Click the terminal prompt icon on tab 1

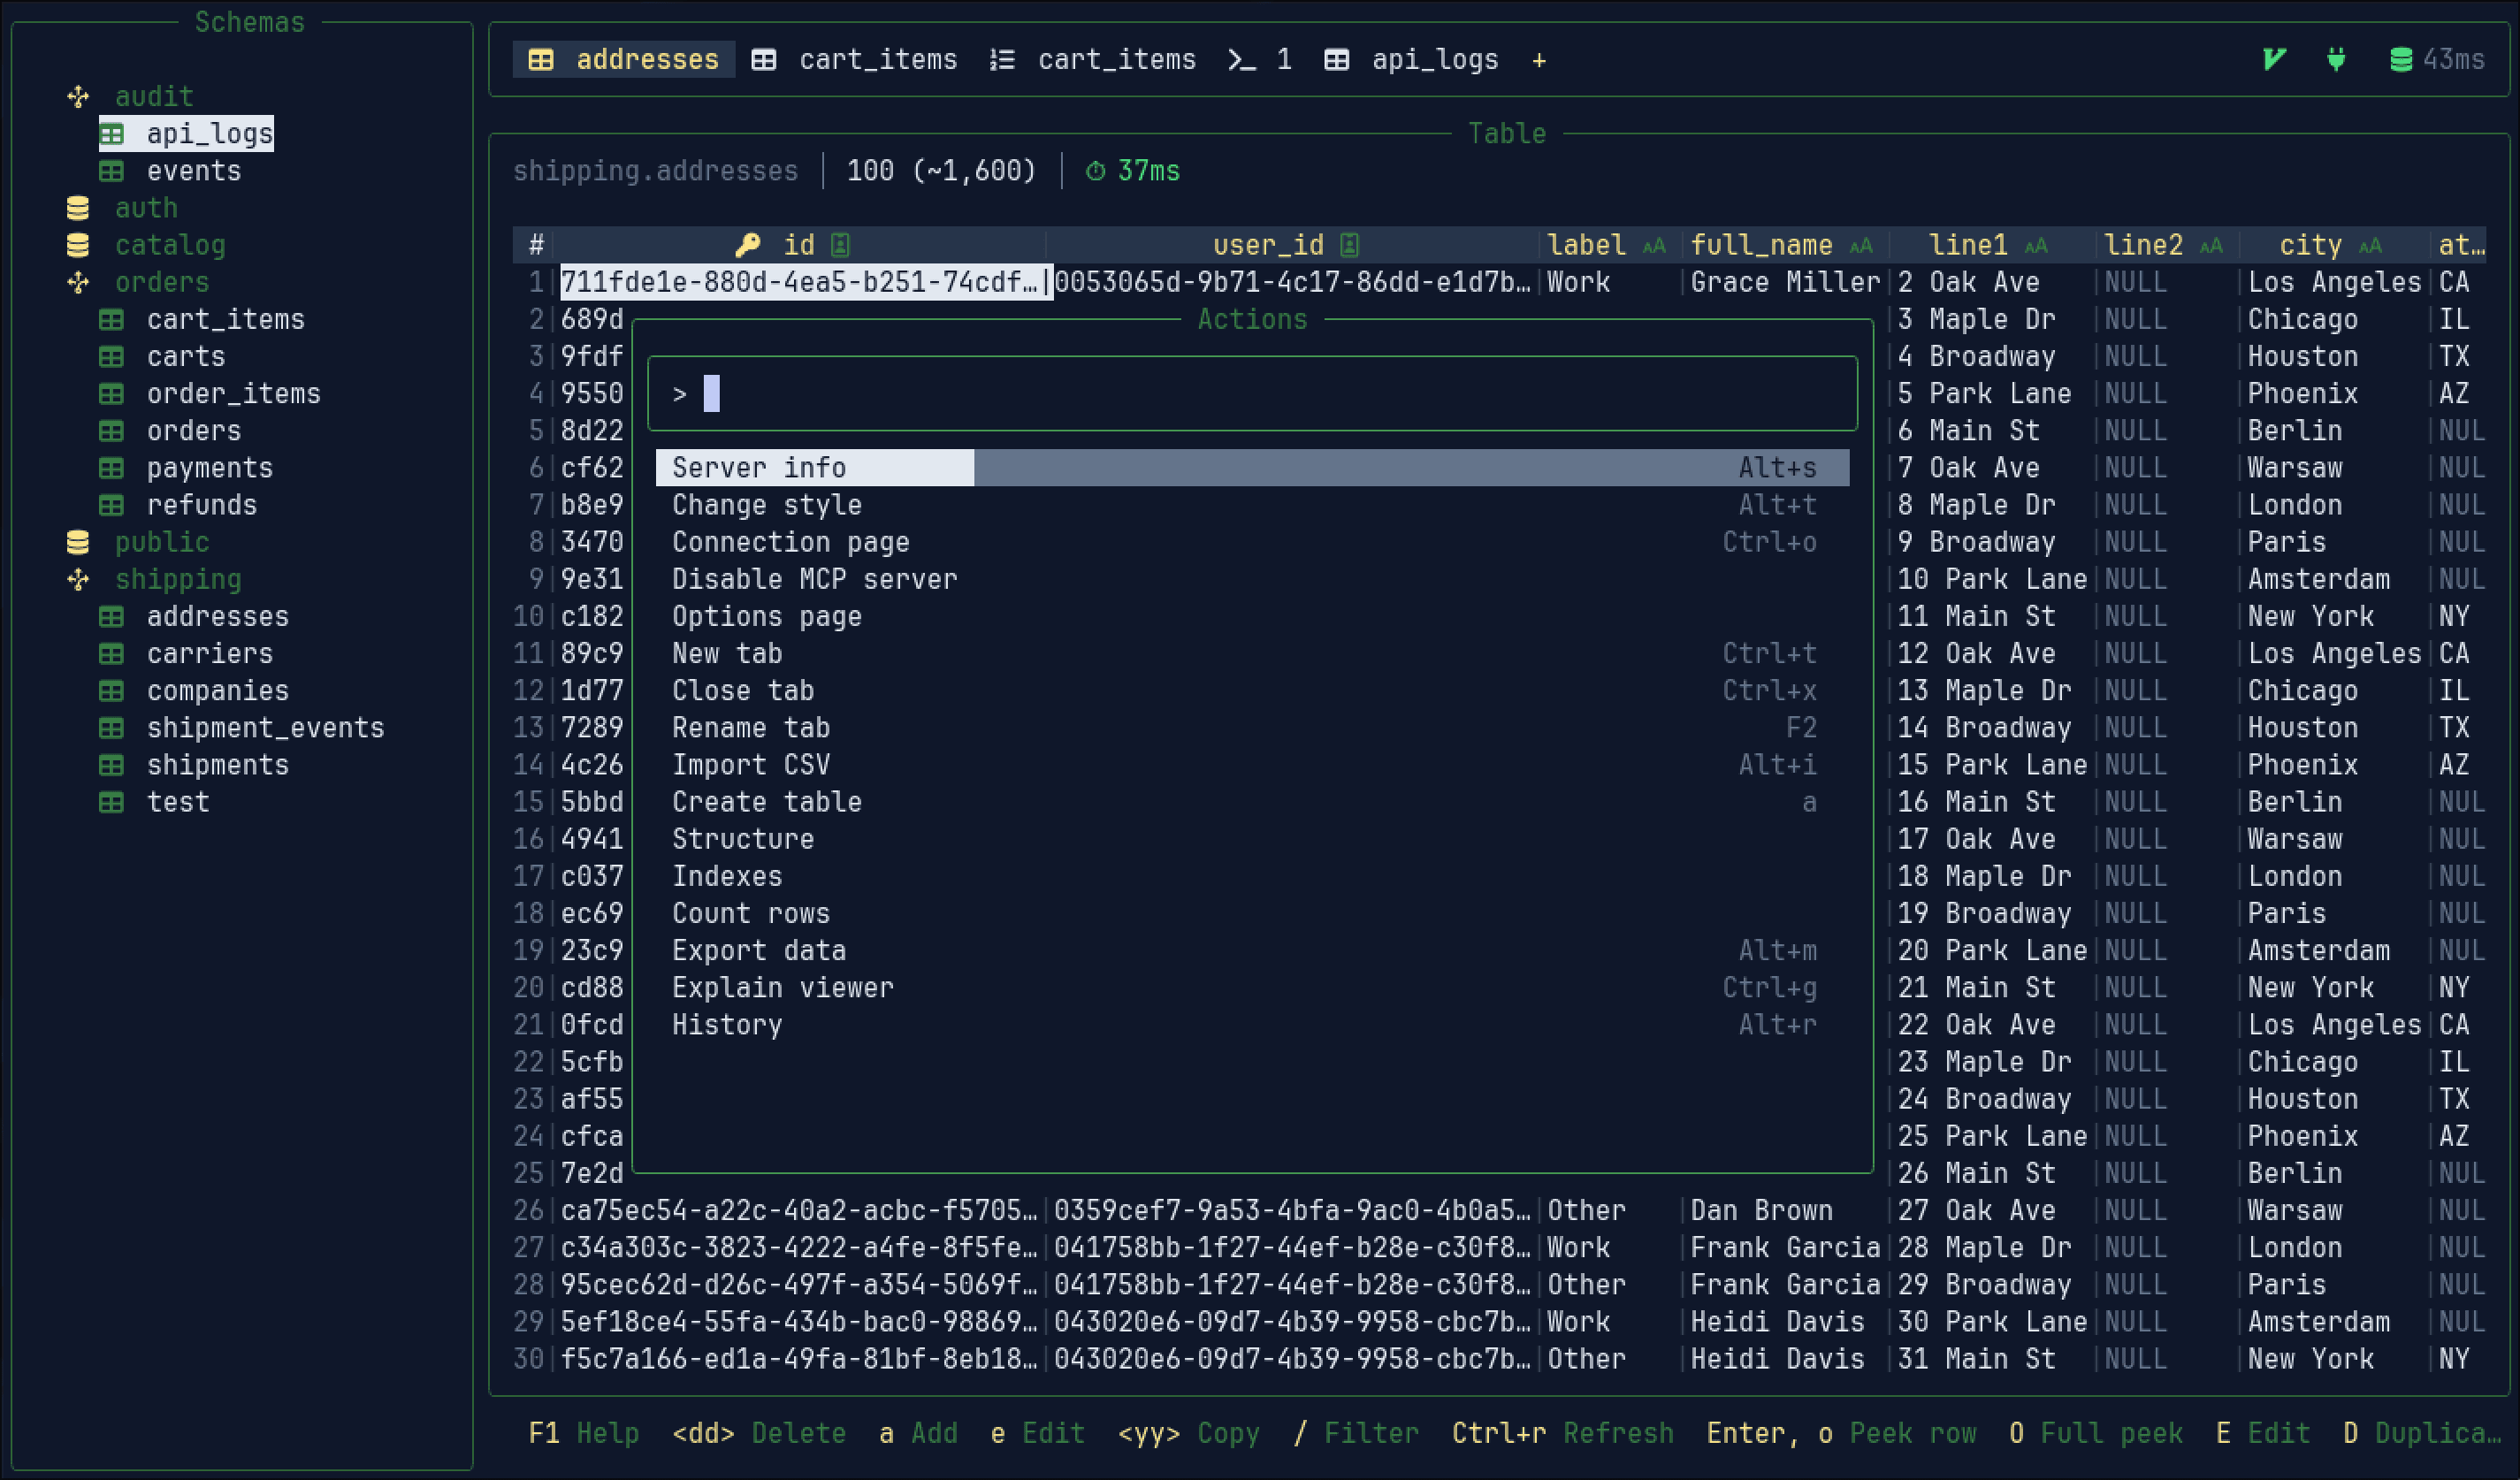(x=1242, y=60)
